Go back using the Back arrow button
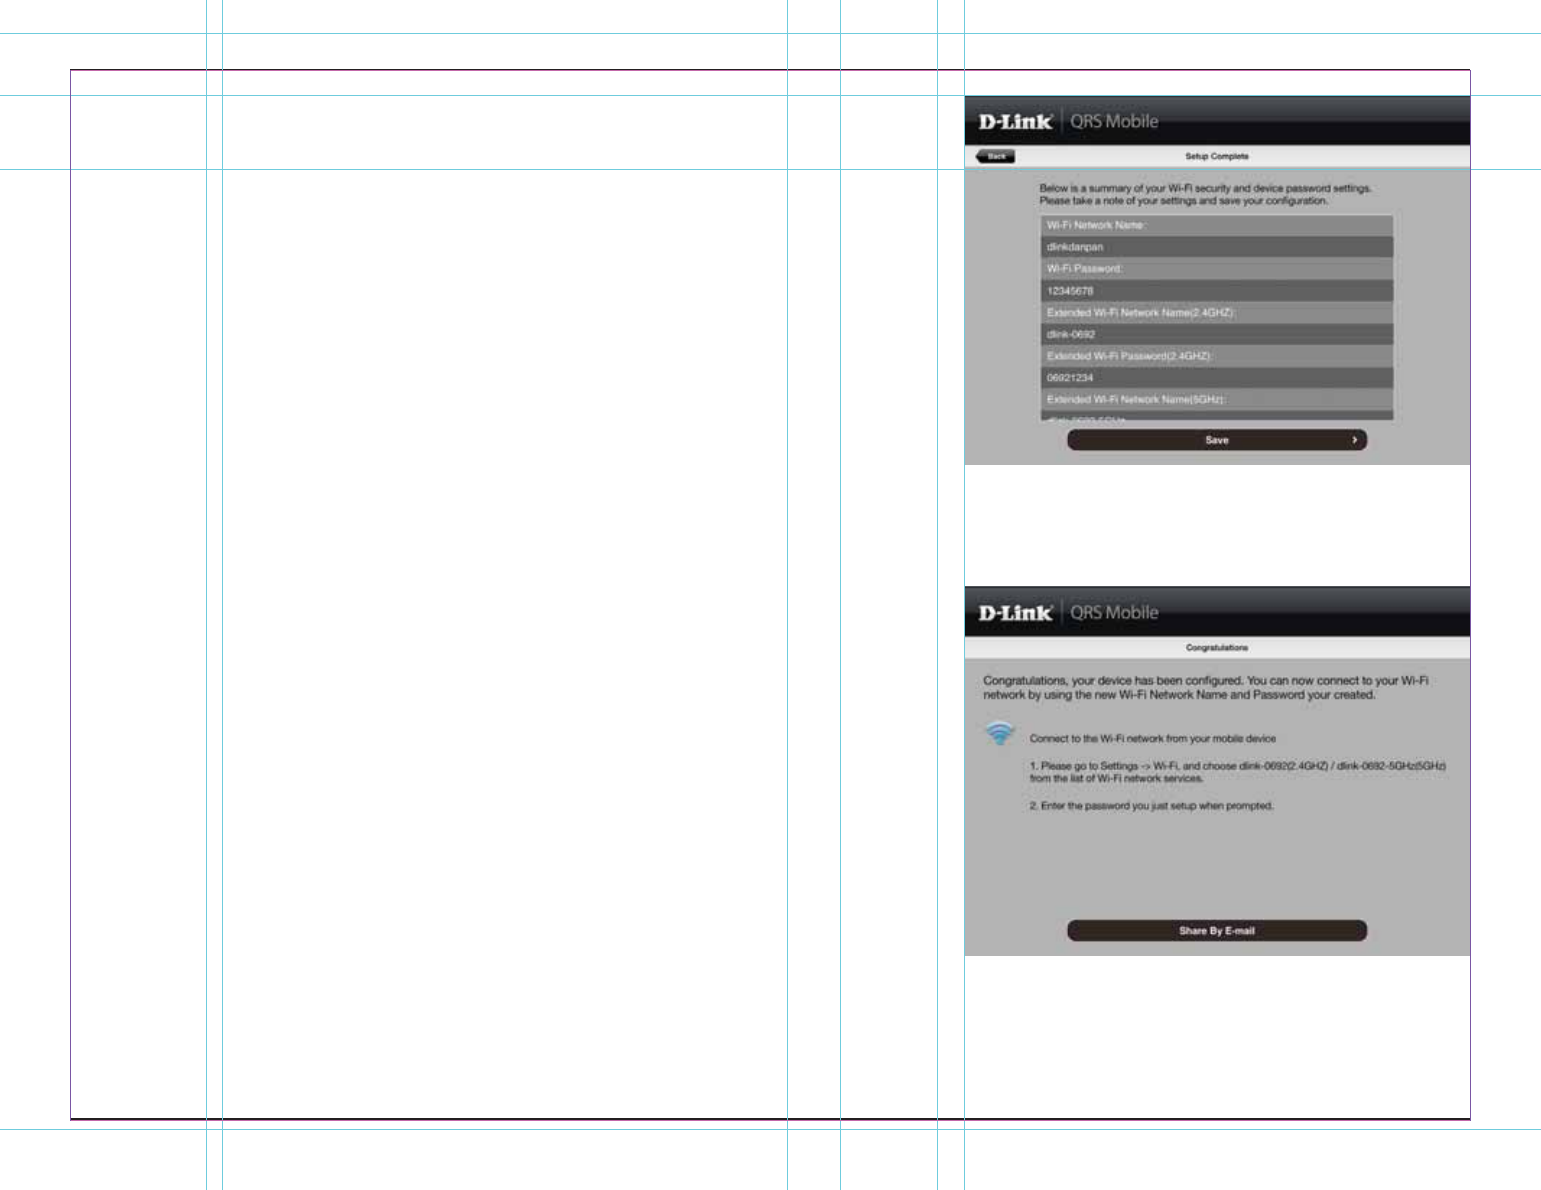Image resolution: width=1541 pixels, height=1190 pixels. [996, 156]
